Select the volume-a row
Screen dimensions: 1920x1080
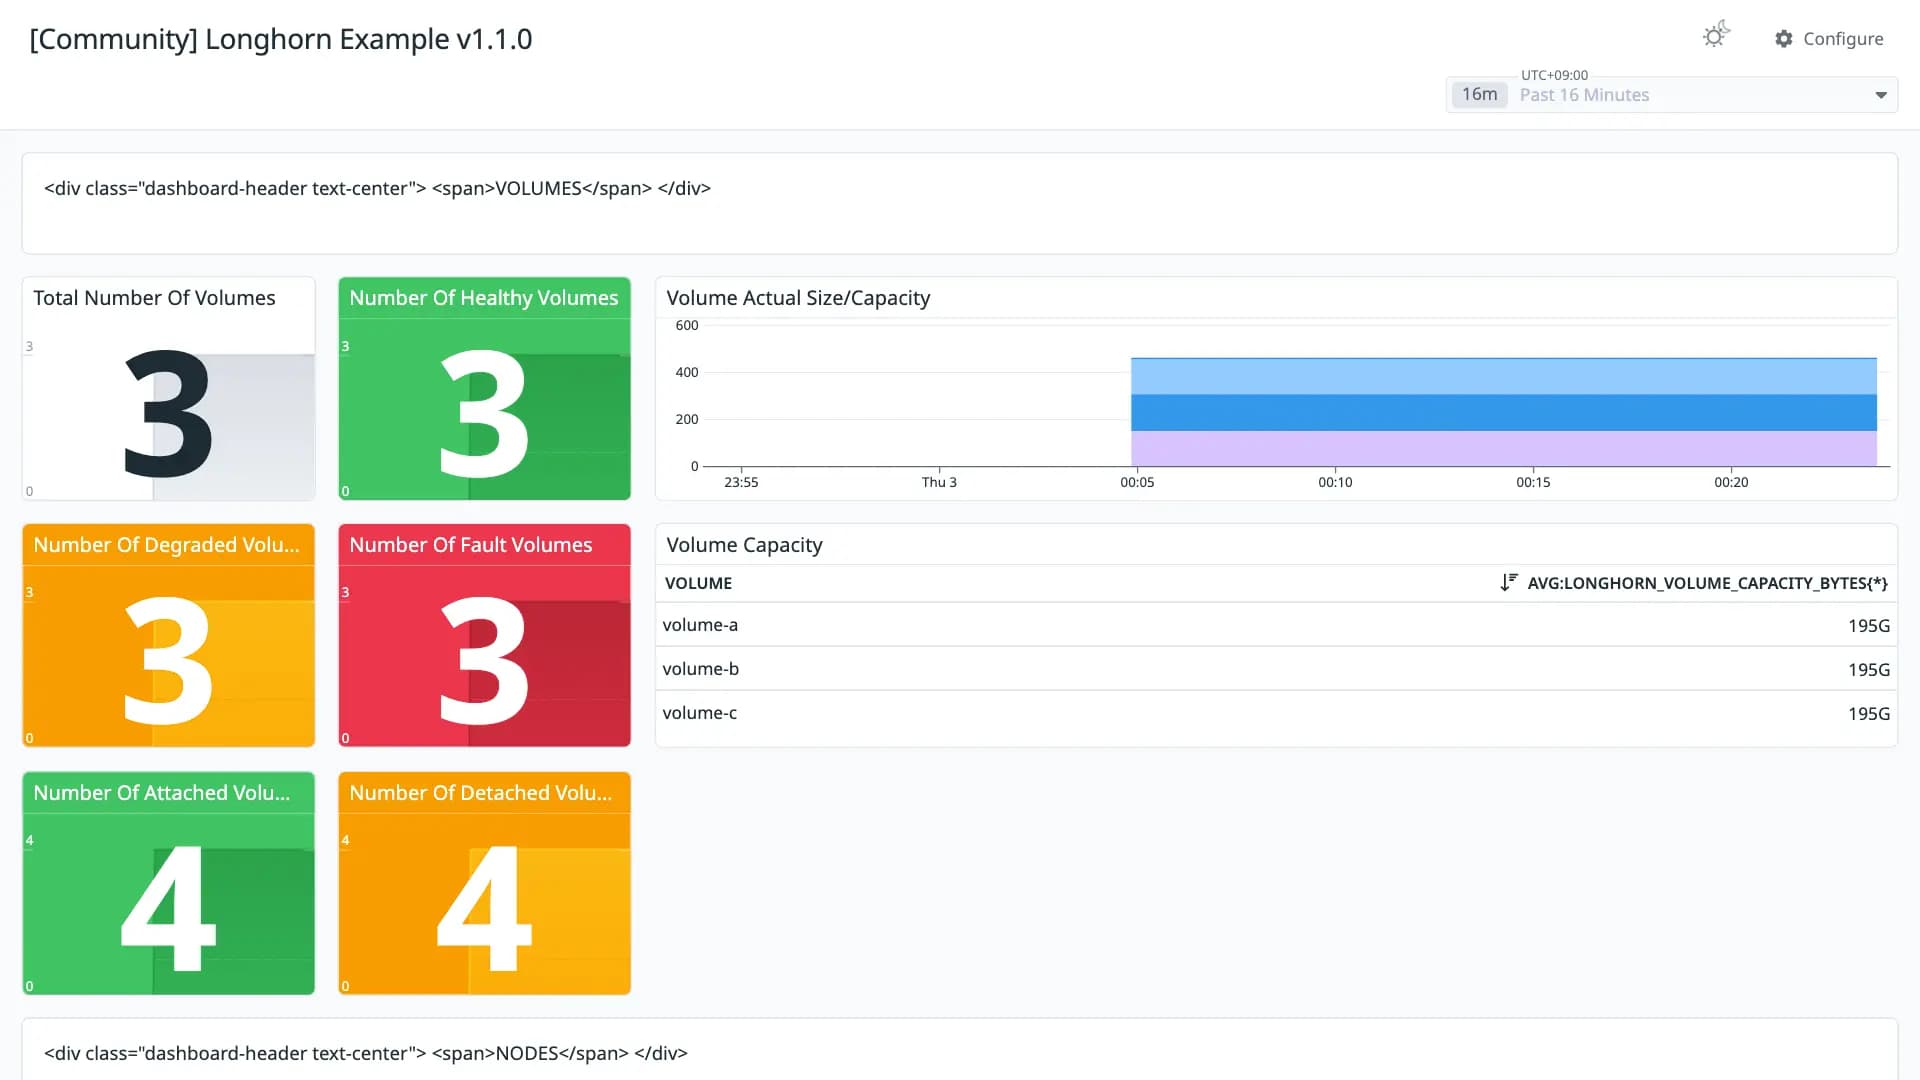pos(1276,625)
